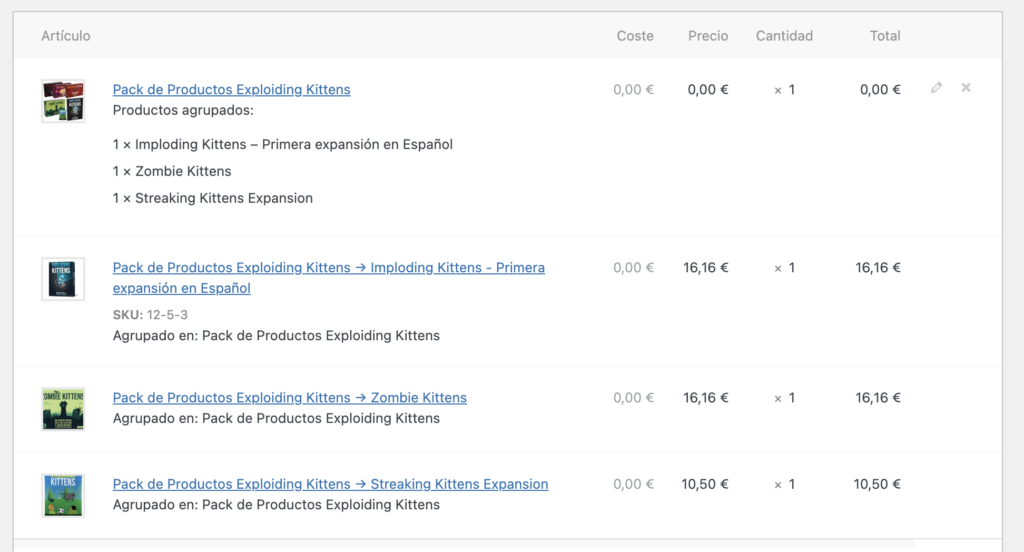The height and width of the screenshot is (552, 1024).
Task: Click the 10,50 € price of Streaking Kittens
Action: tap(705, 484)
